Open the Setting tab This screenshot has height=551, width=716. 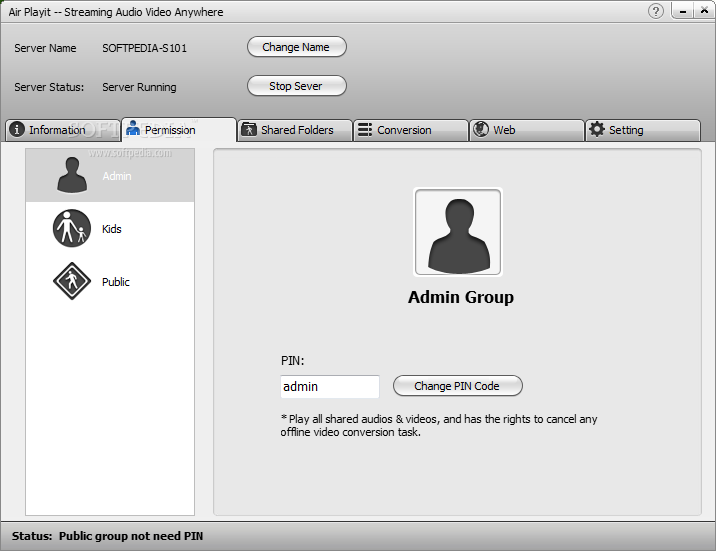tap(643, 130)
